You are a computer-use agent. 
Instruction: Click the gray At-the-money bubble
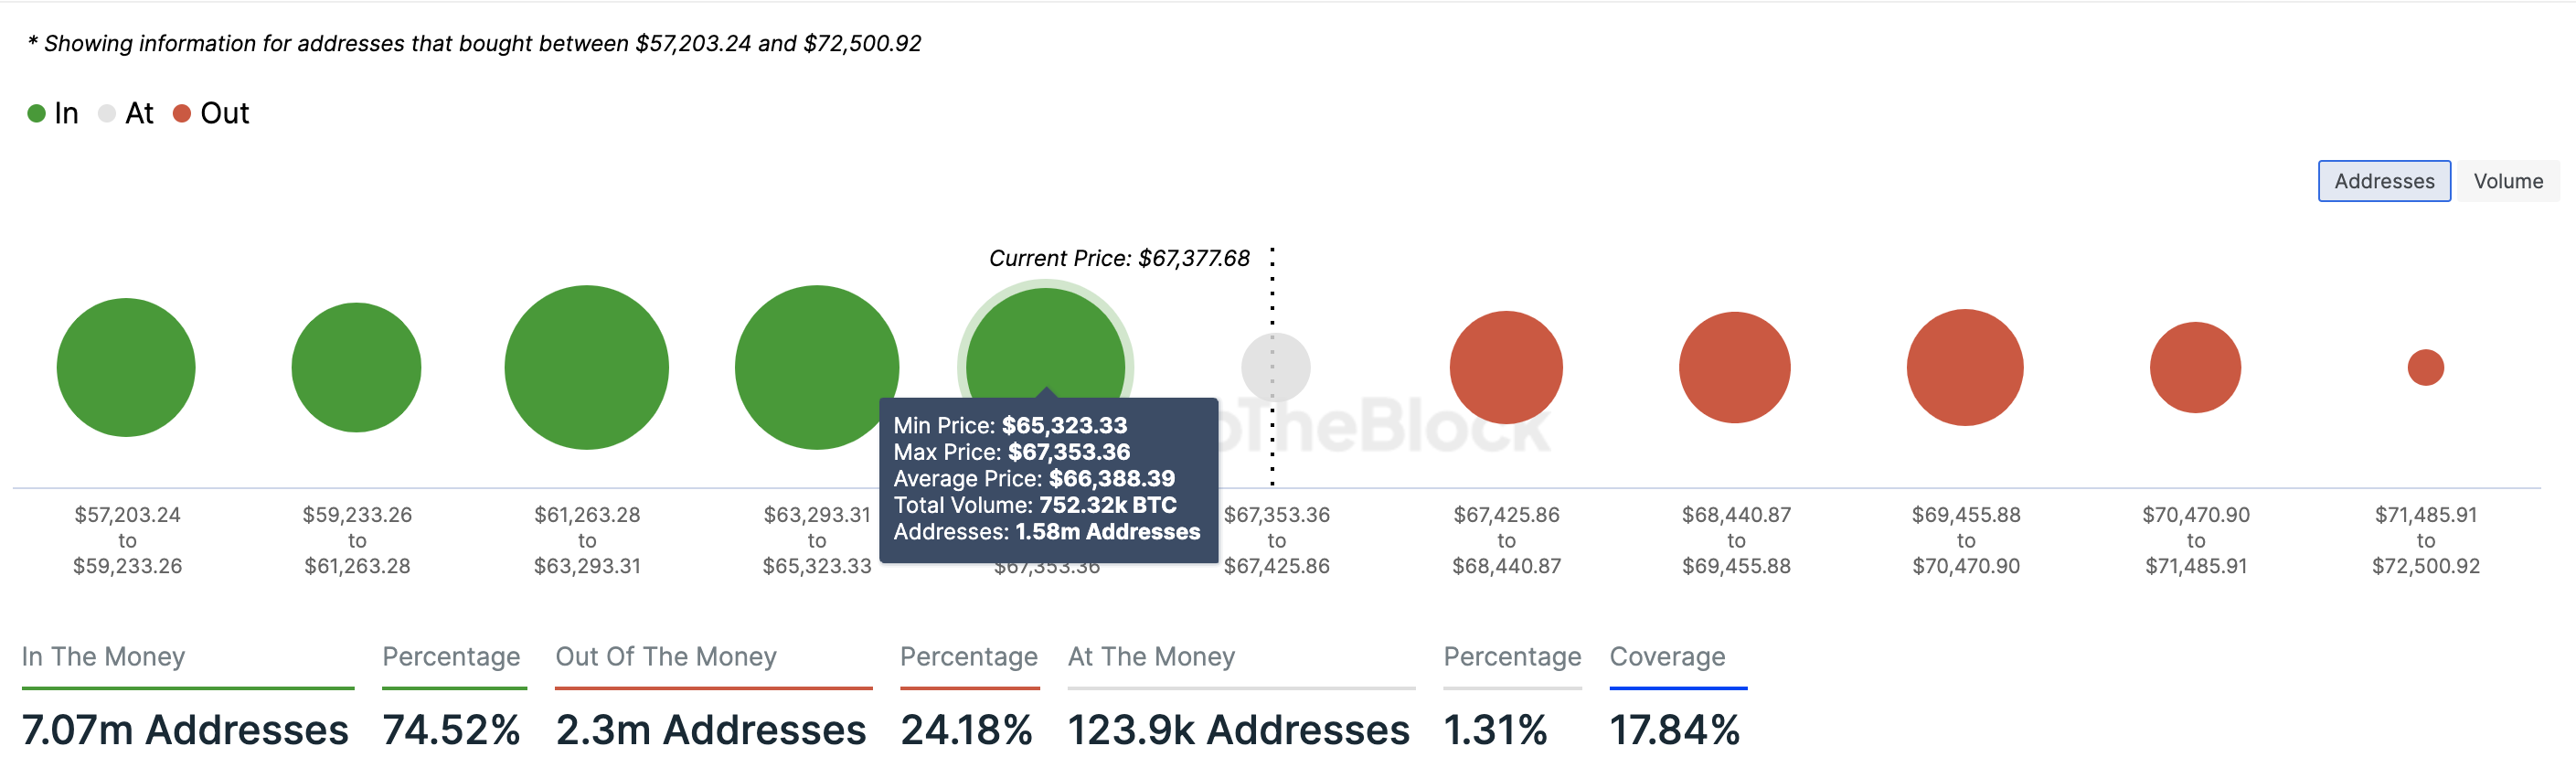pyautogui.click(x=1275, y=366)
